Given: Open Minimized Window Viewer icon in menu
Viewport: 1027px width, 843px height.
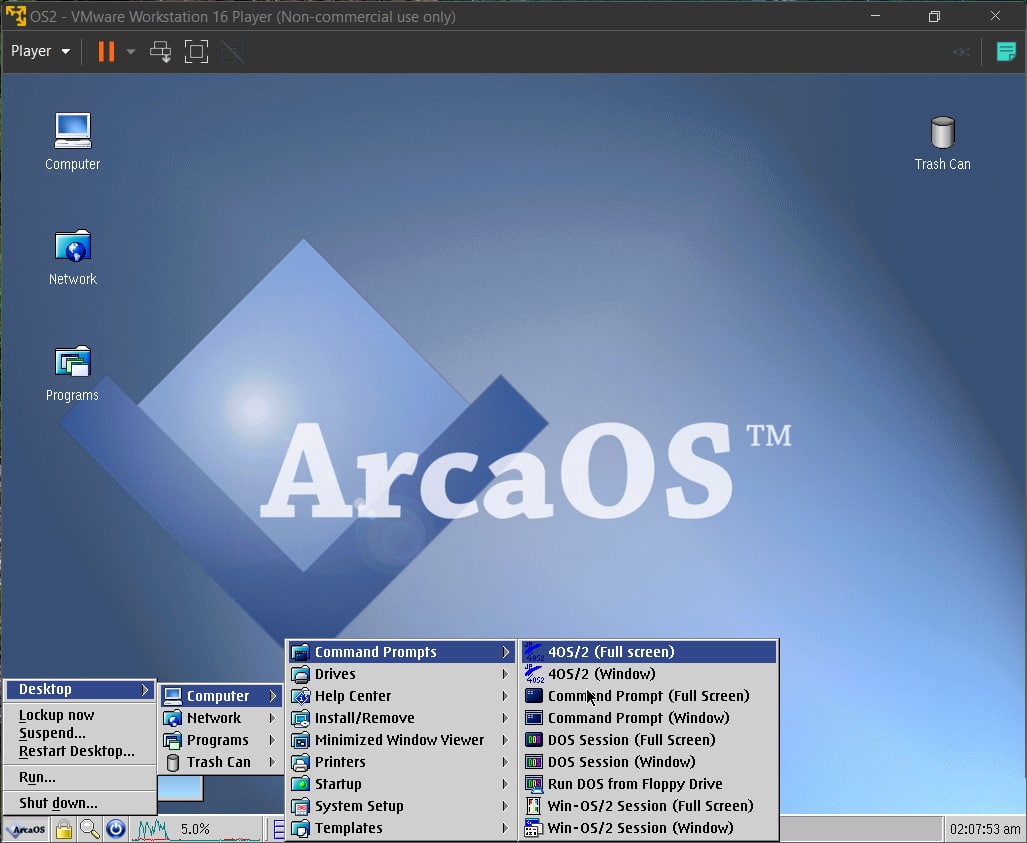Looking at the screenshot, I should tap(300, 740).
